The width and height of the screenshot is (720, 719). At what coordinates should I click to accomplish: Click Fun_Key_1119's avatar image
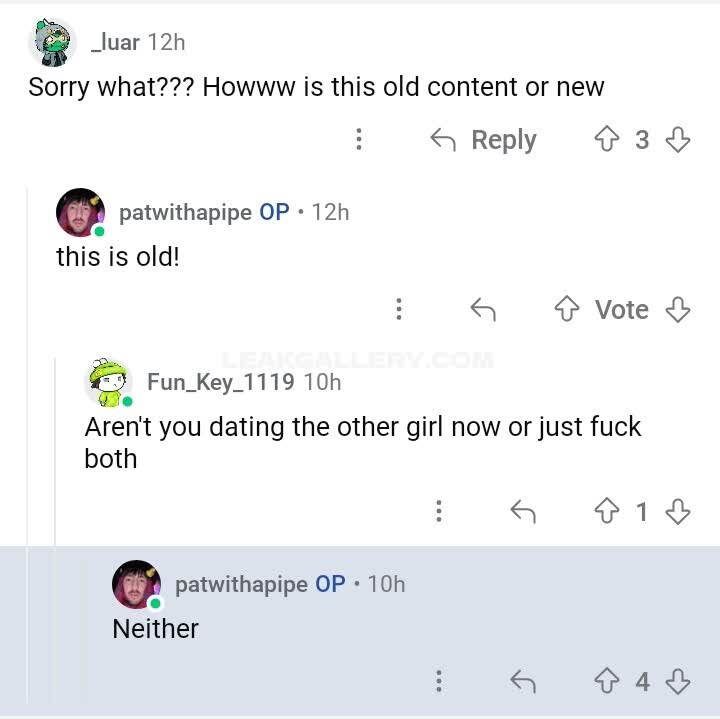click(109, 381)
